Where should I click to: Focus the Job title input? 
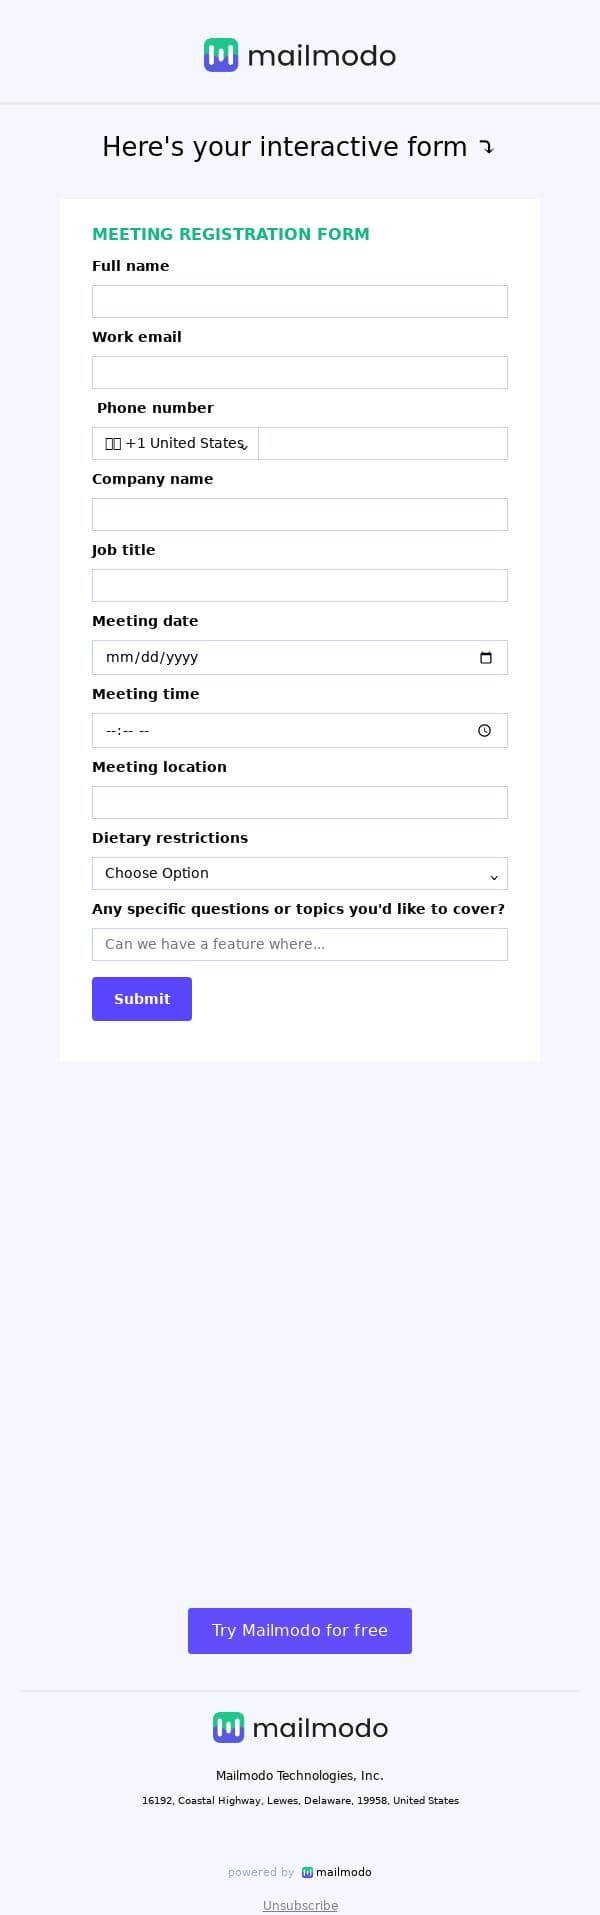[300, 586]
